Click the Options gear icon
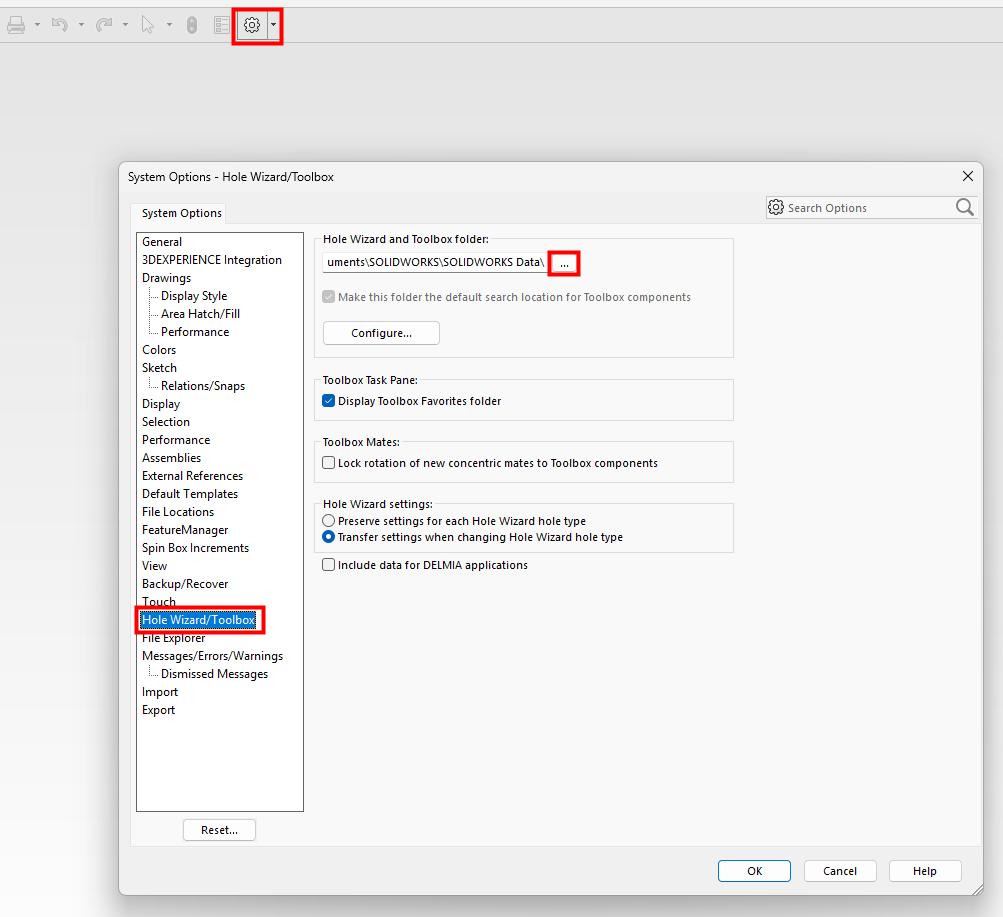This screenshot has height=917, width=1003. click(x=251, y=25)
